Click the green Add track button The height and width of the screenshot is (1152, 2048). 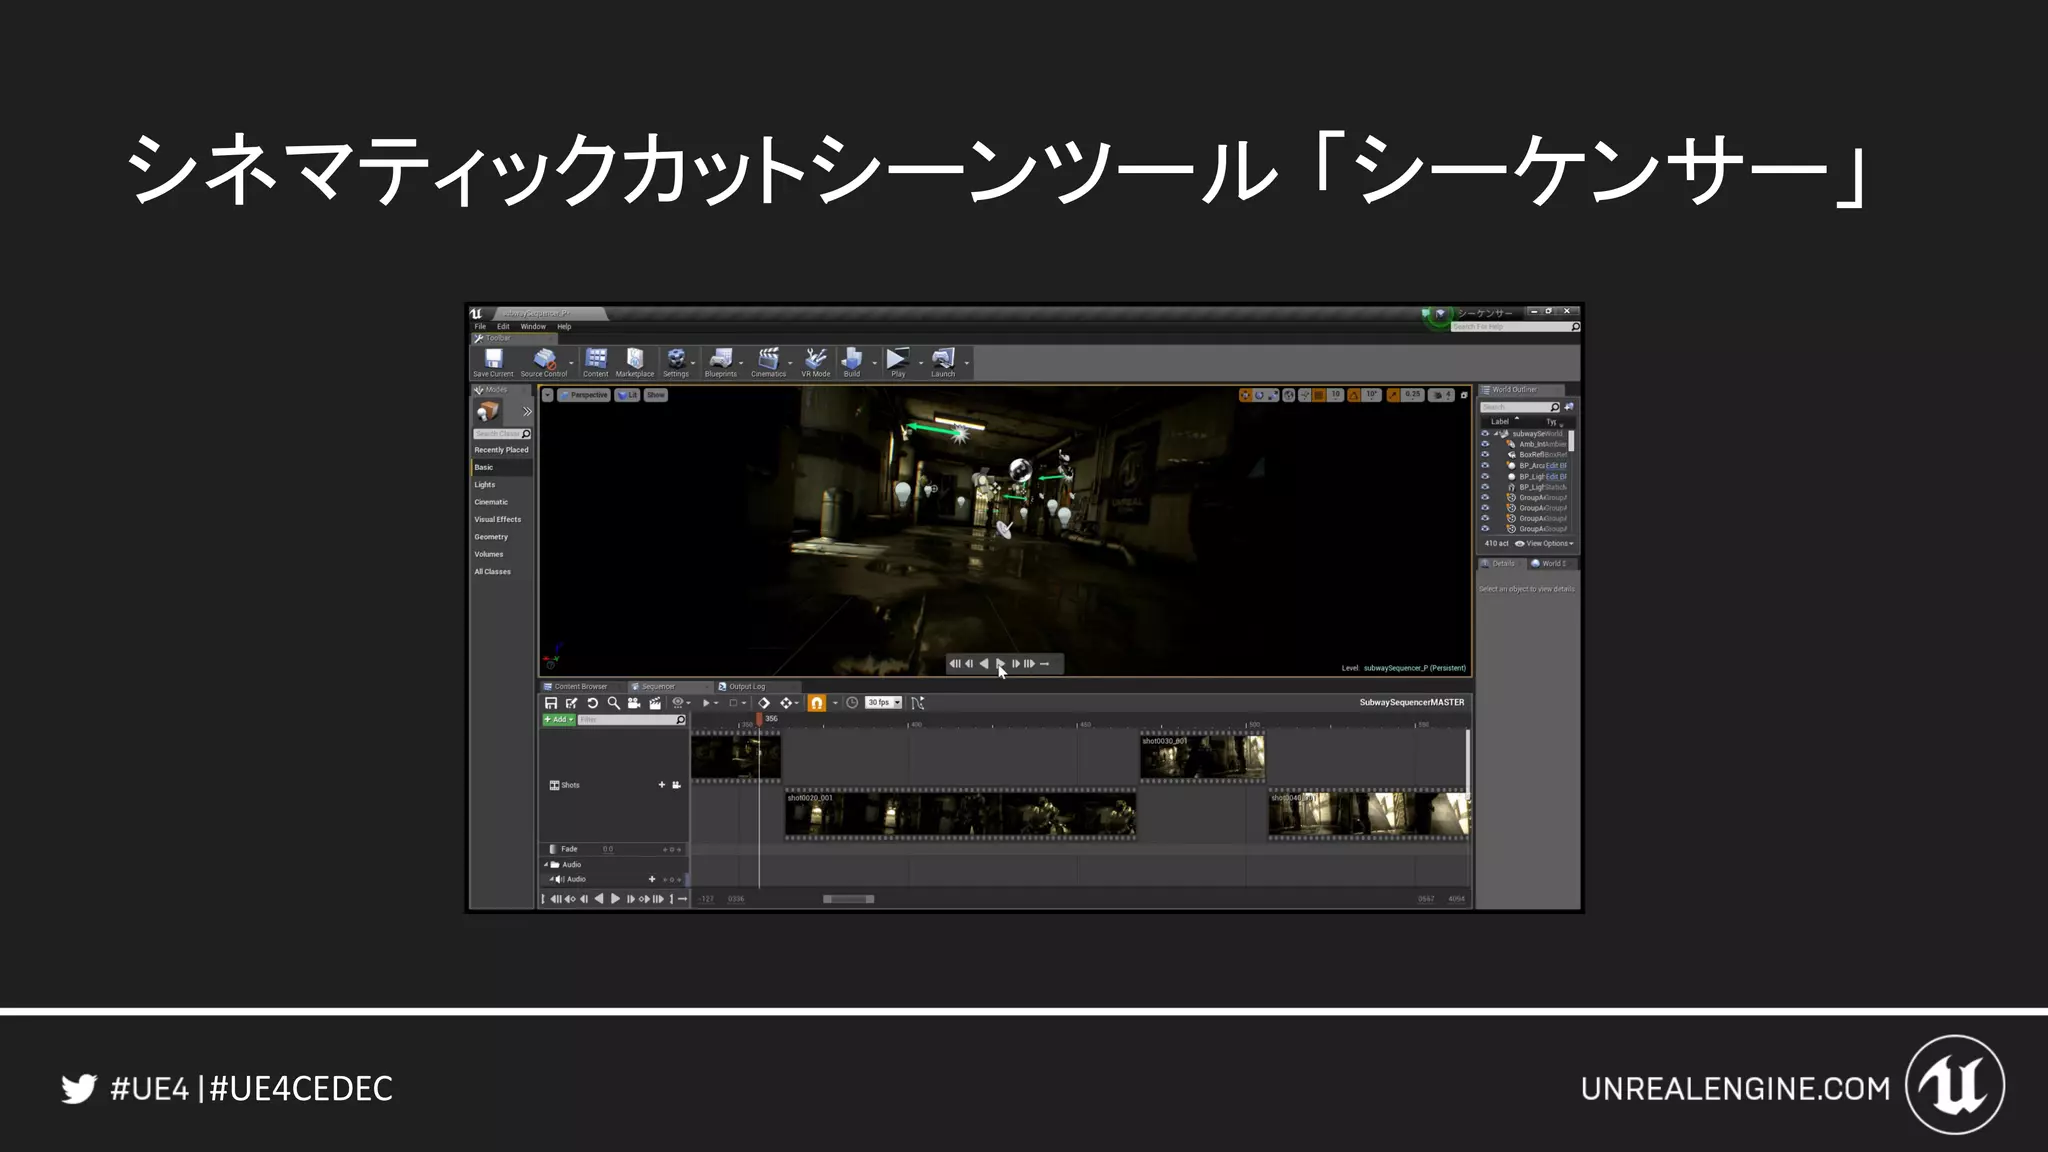559,720
